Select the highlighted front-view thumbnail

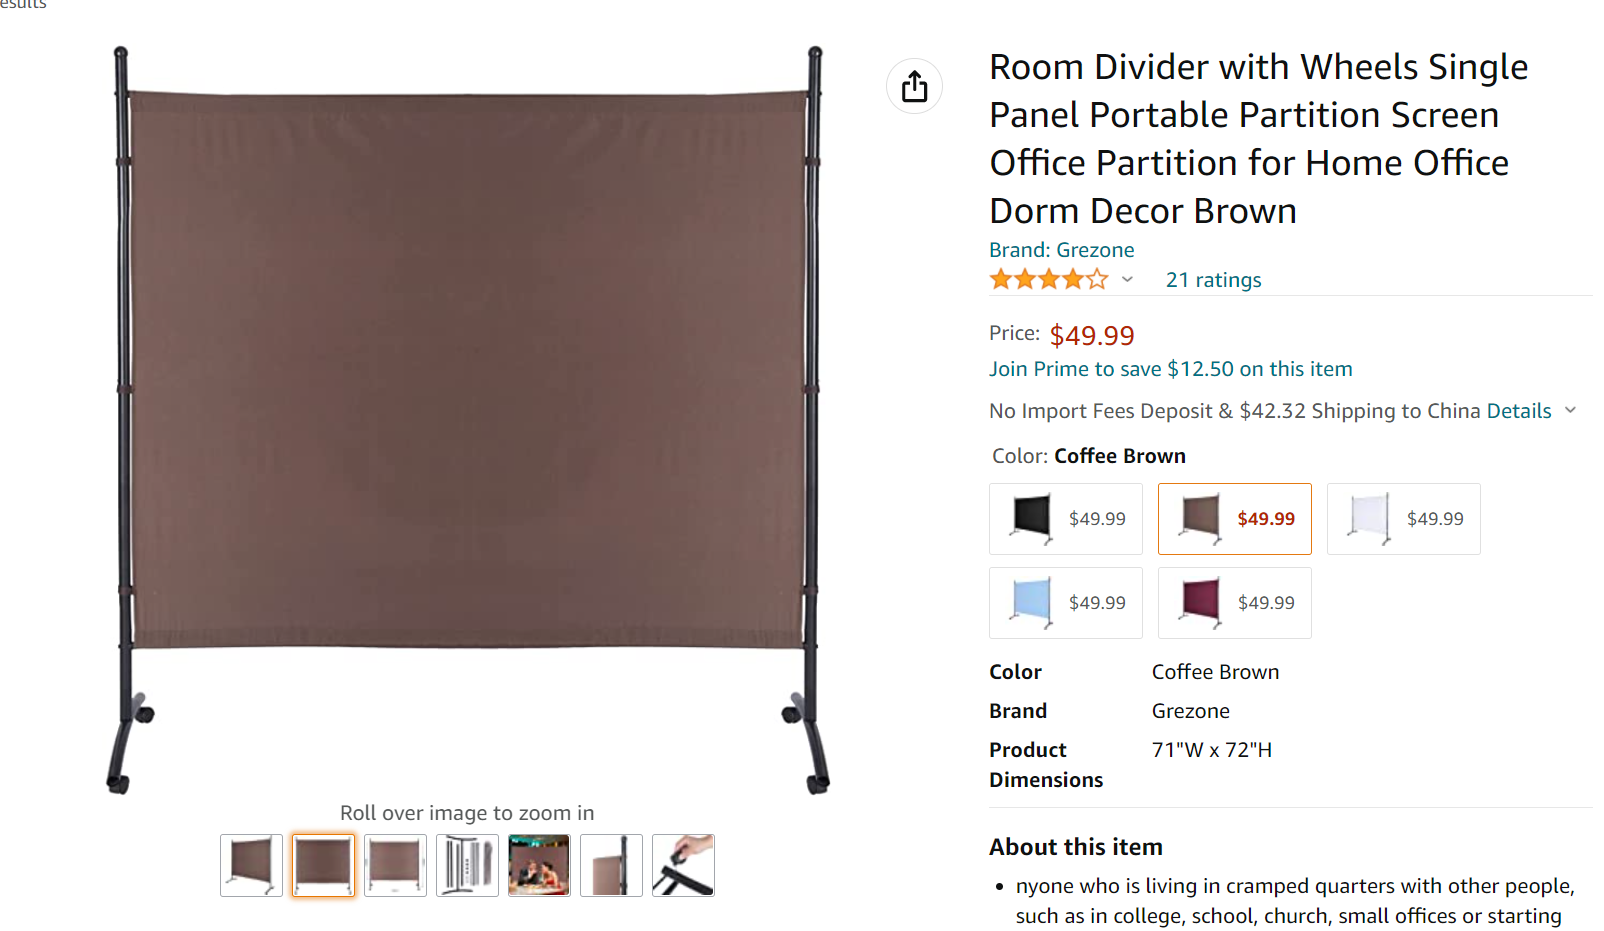coord(323,865)
